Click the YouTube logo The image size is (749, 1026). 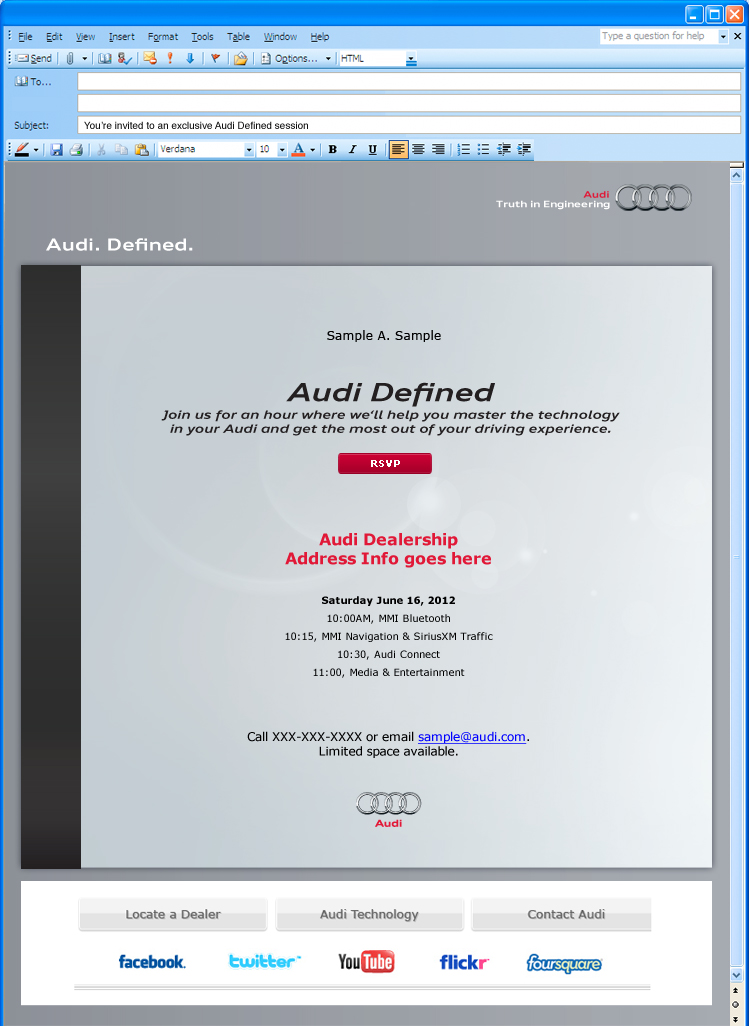pyautogui.click(x=366, y=961)
